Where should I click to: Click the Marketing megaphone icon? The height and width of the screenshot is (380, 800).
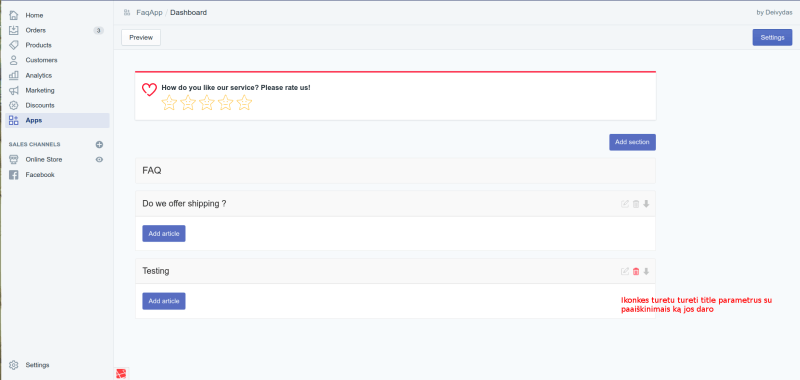pyautogui.click(x=14, y=90)
